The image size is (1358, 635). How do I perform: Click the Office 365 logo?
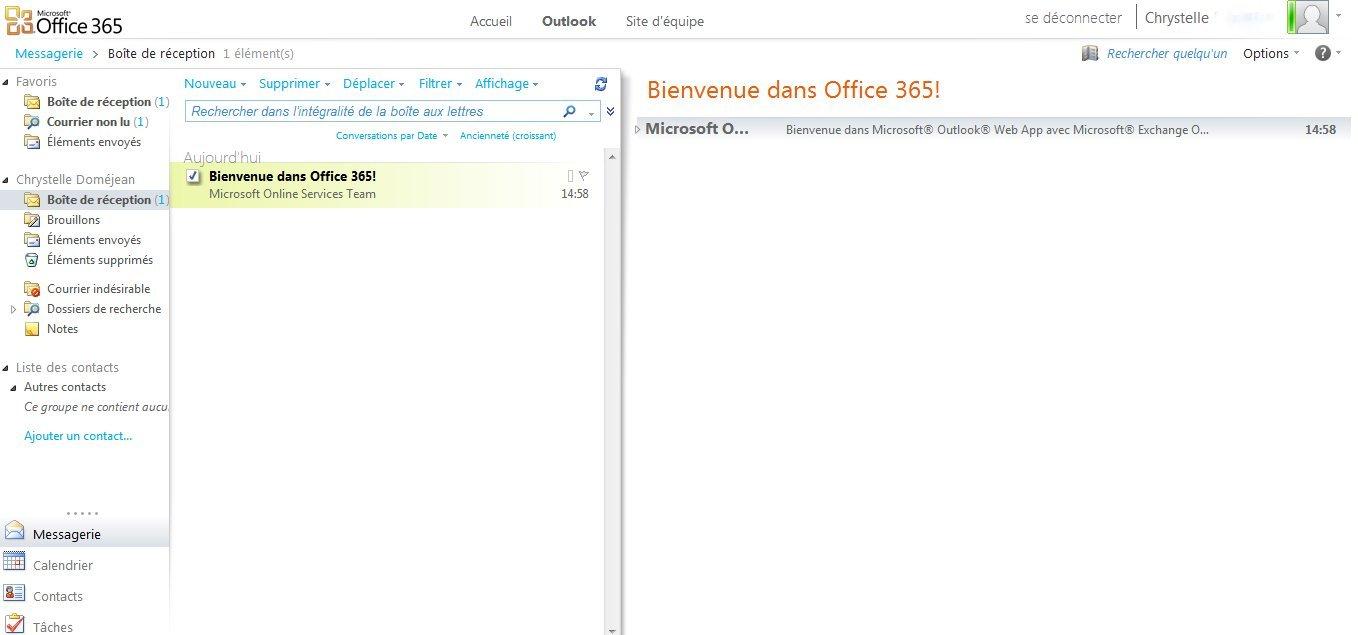64,19
